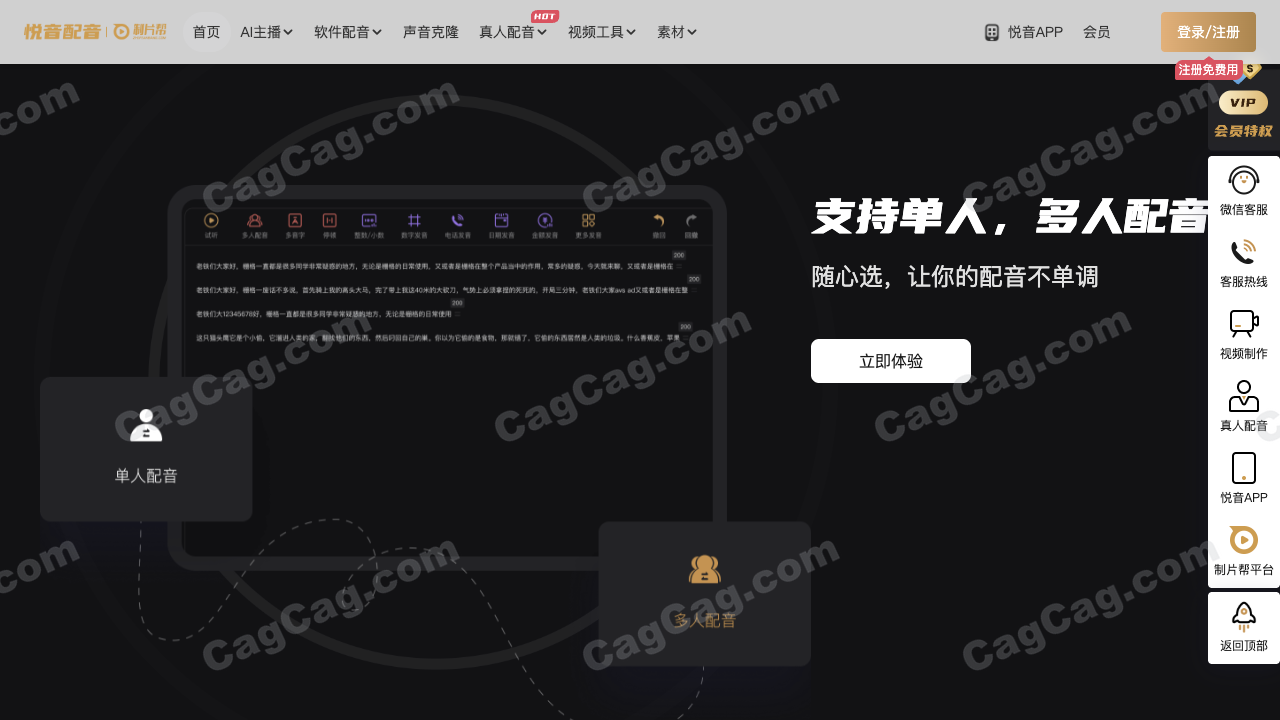Expand the 视频工具 dropdown menu

(602, 32)
